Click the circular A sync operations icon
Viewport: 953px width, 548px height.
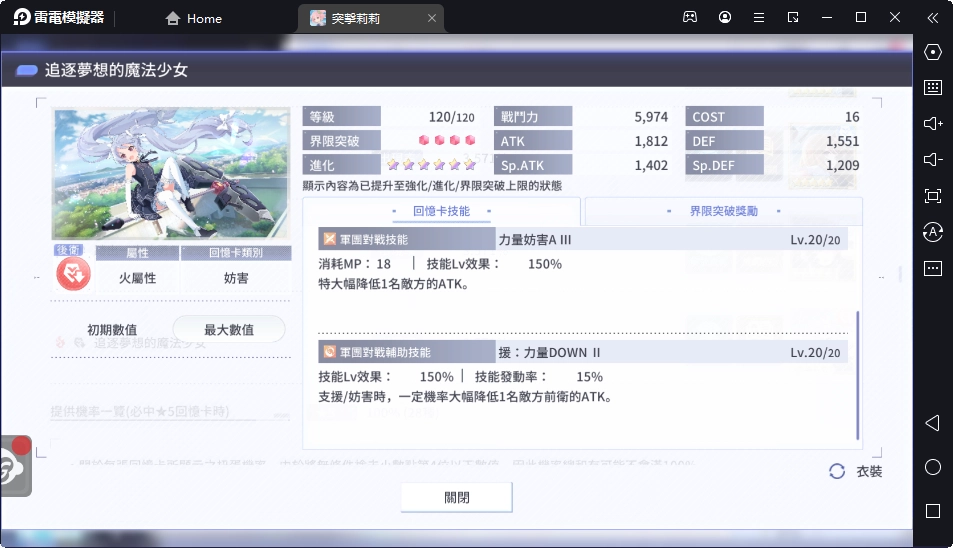[932, 231]
